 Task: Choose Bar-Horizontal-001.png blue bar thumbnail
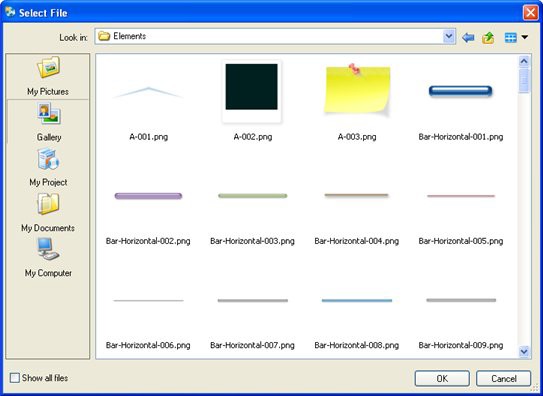[461, 91]
